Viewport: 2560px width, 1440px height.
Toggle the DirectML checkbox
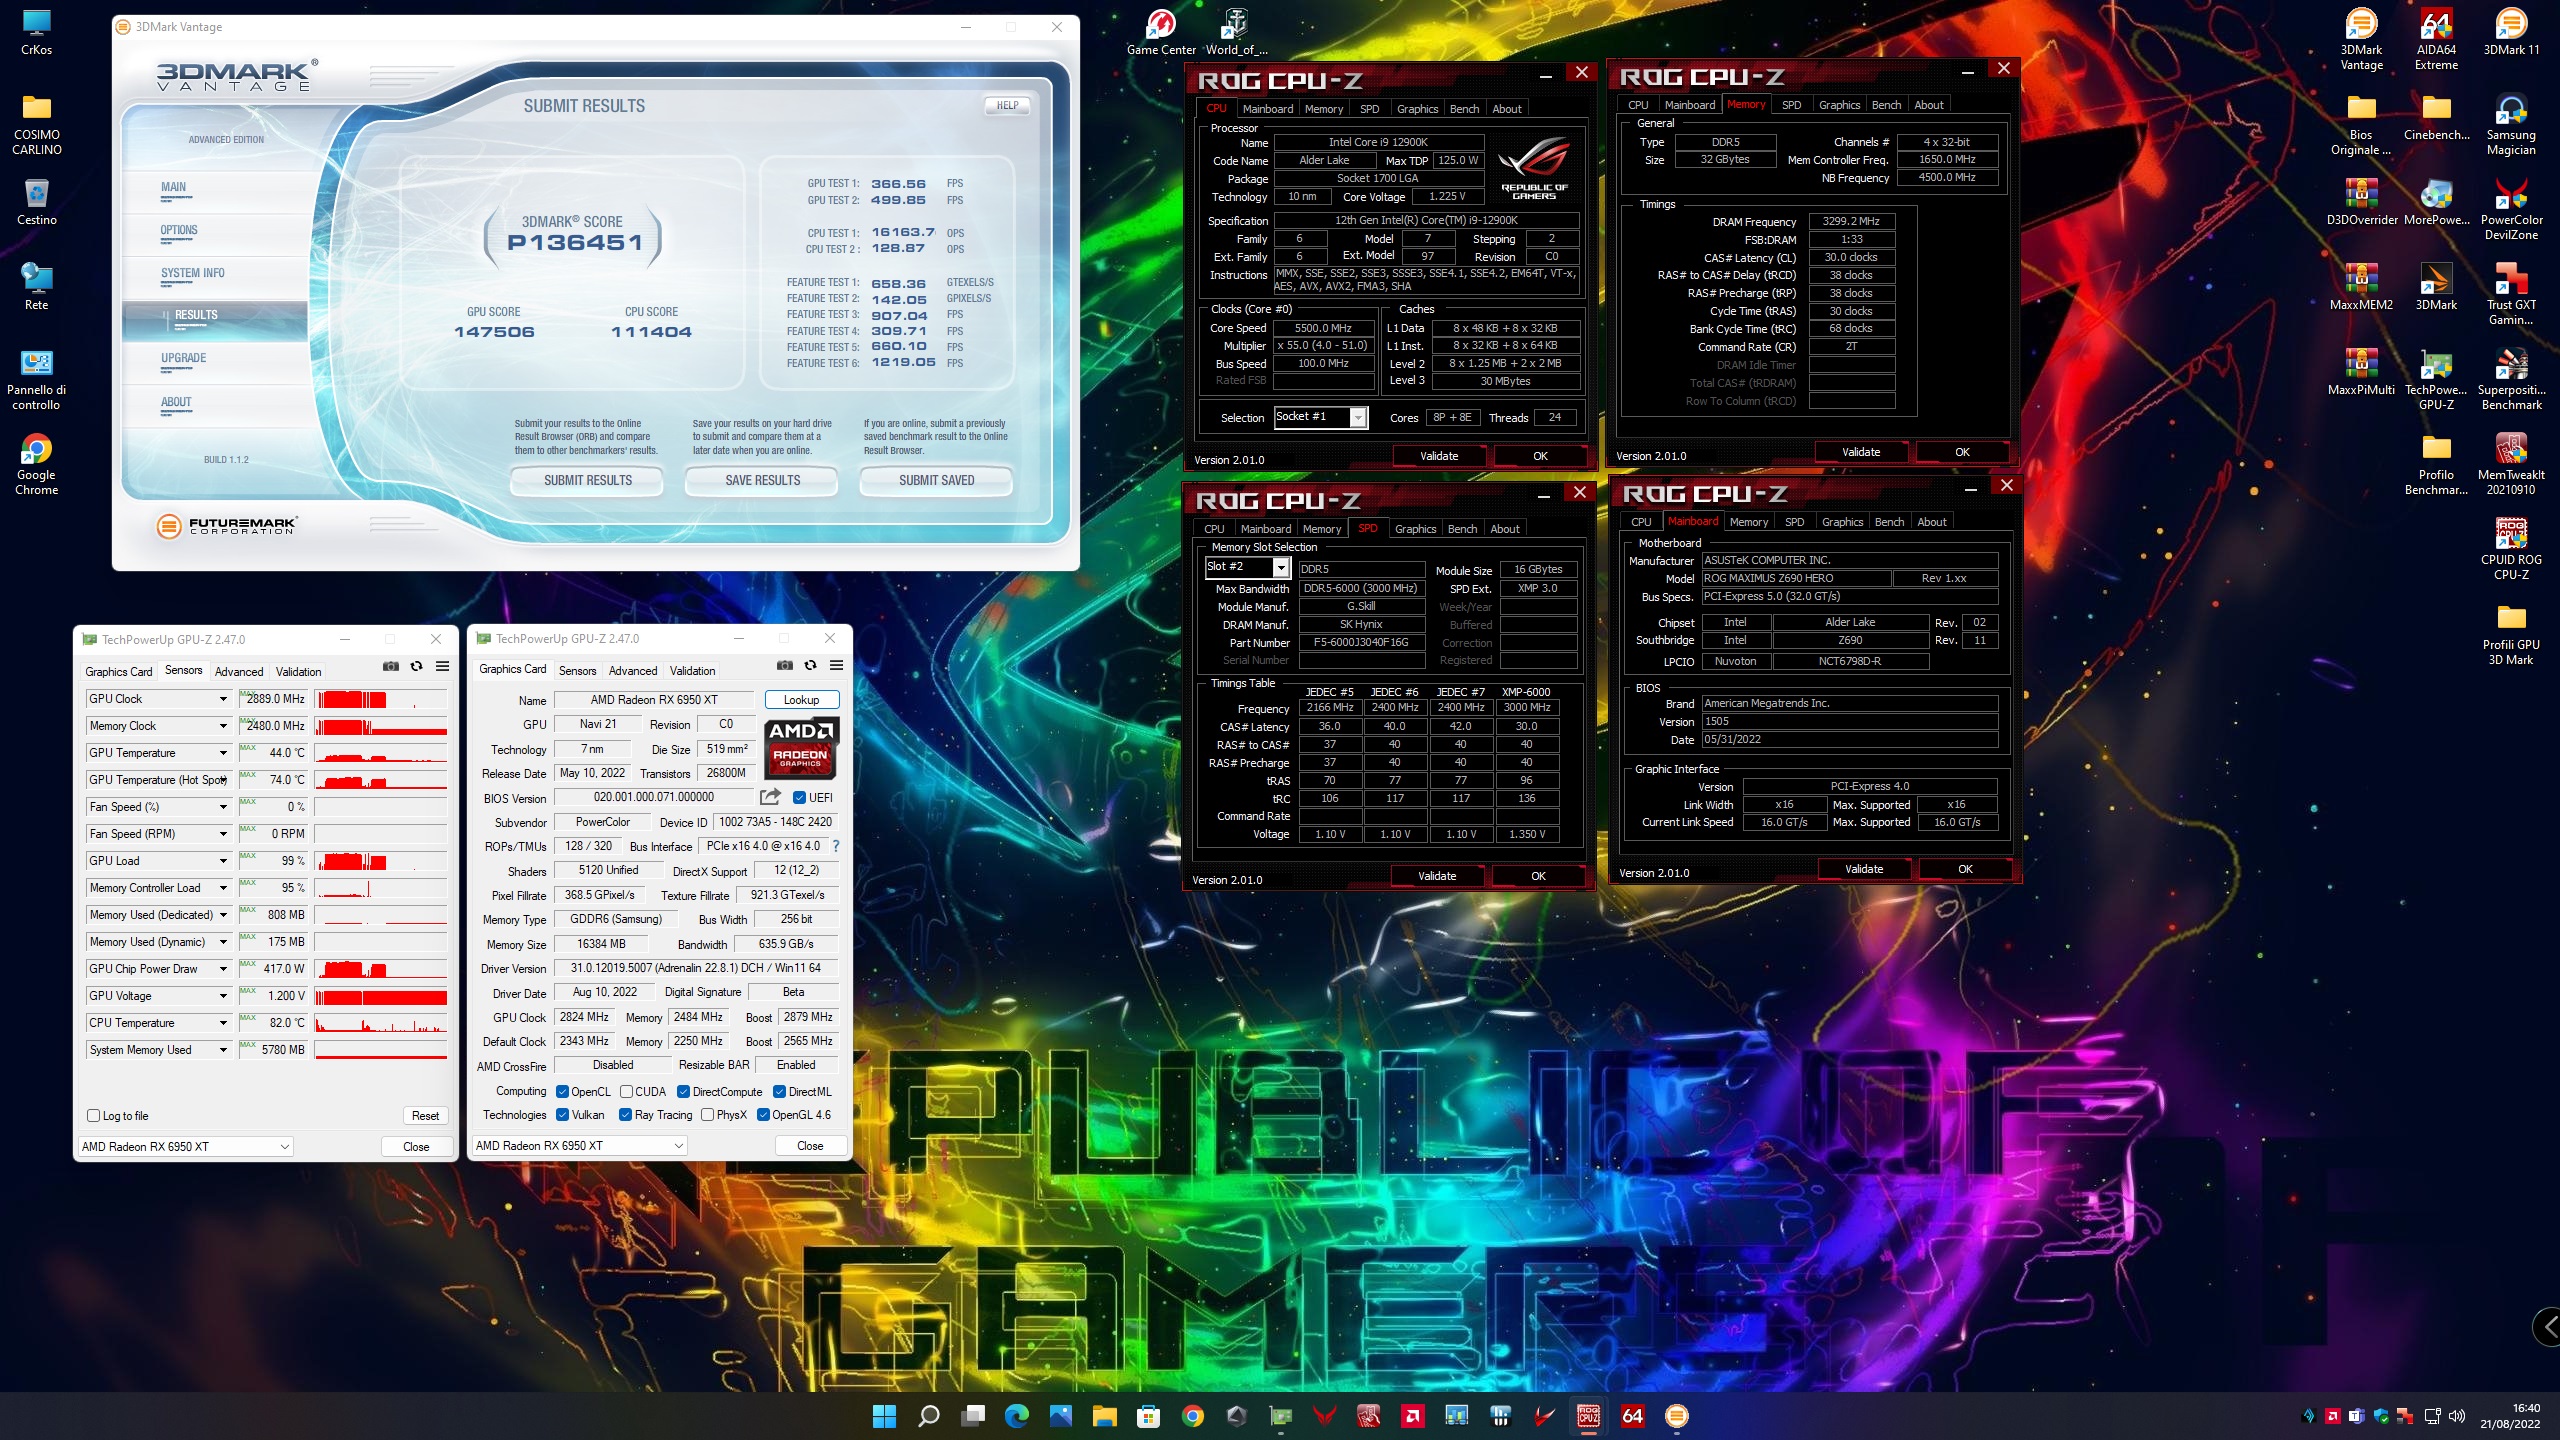pyautogui.click(x=779, y=1092)
